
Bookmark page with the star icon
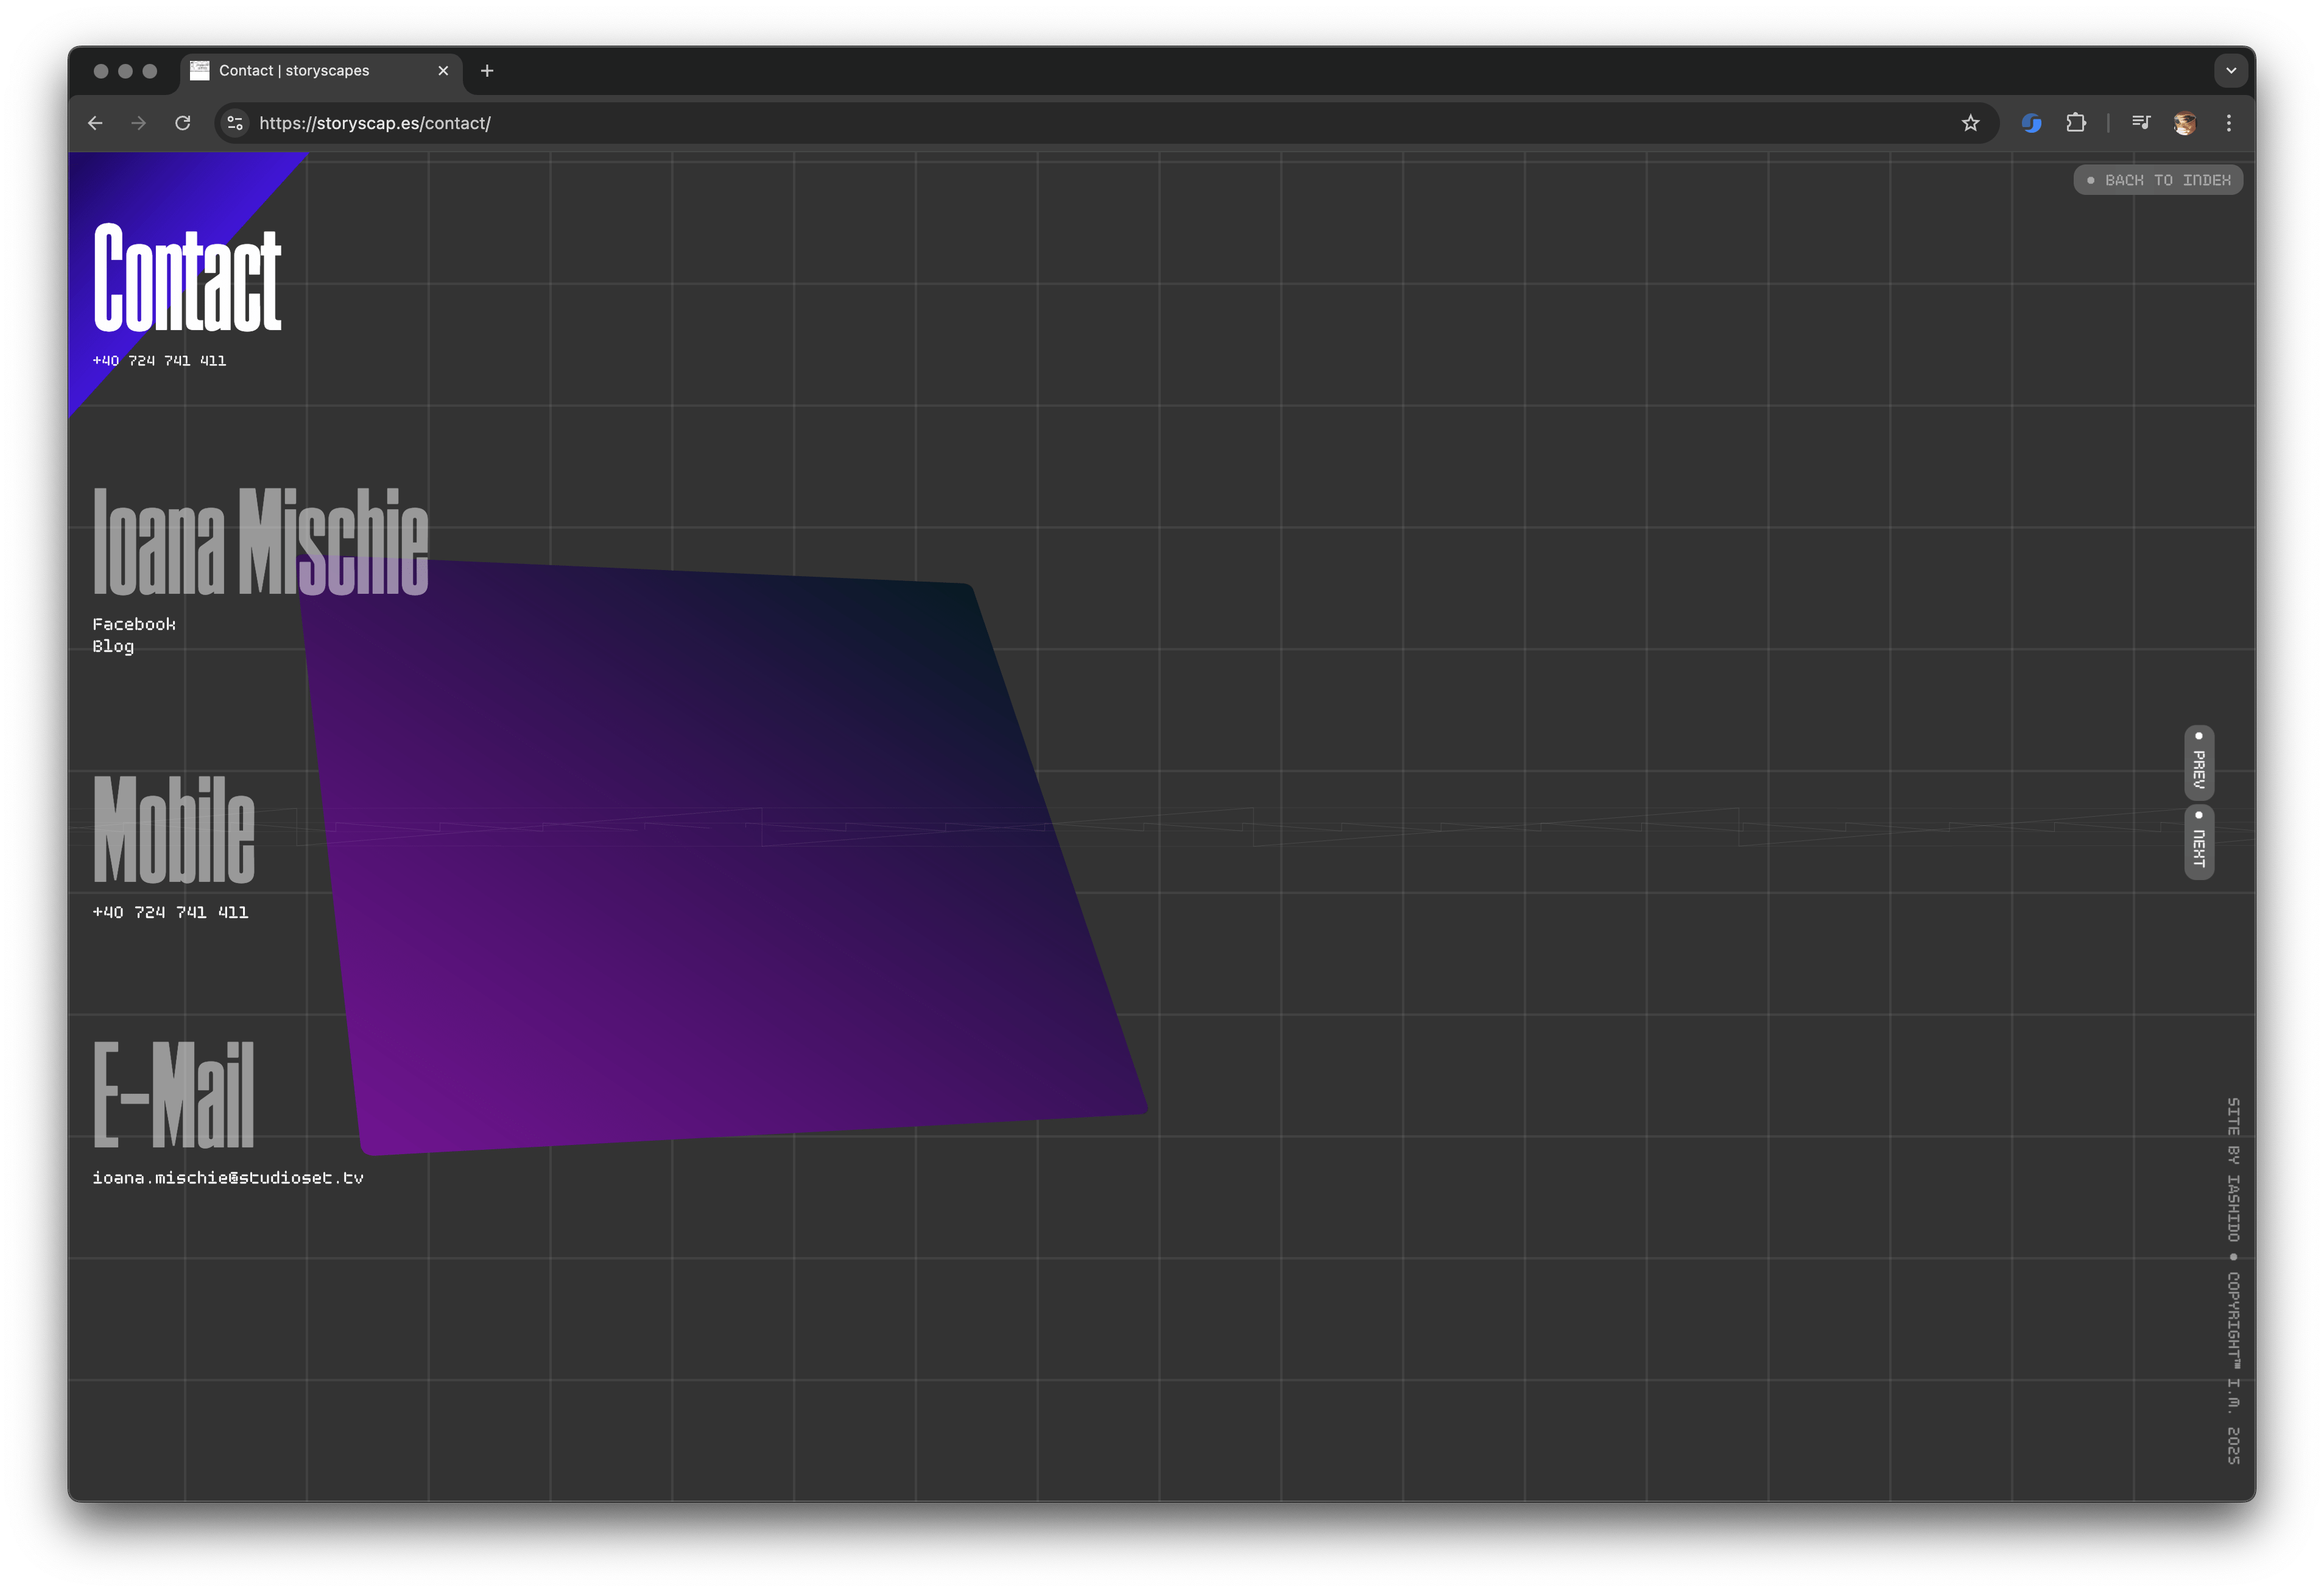pos(1970,123)
